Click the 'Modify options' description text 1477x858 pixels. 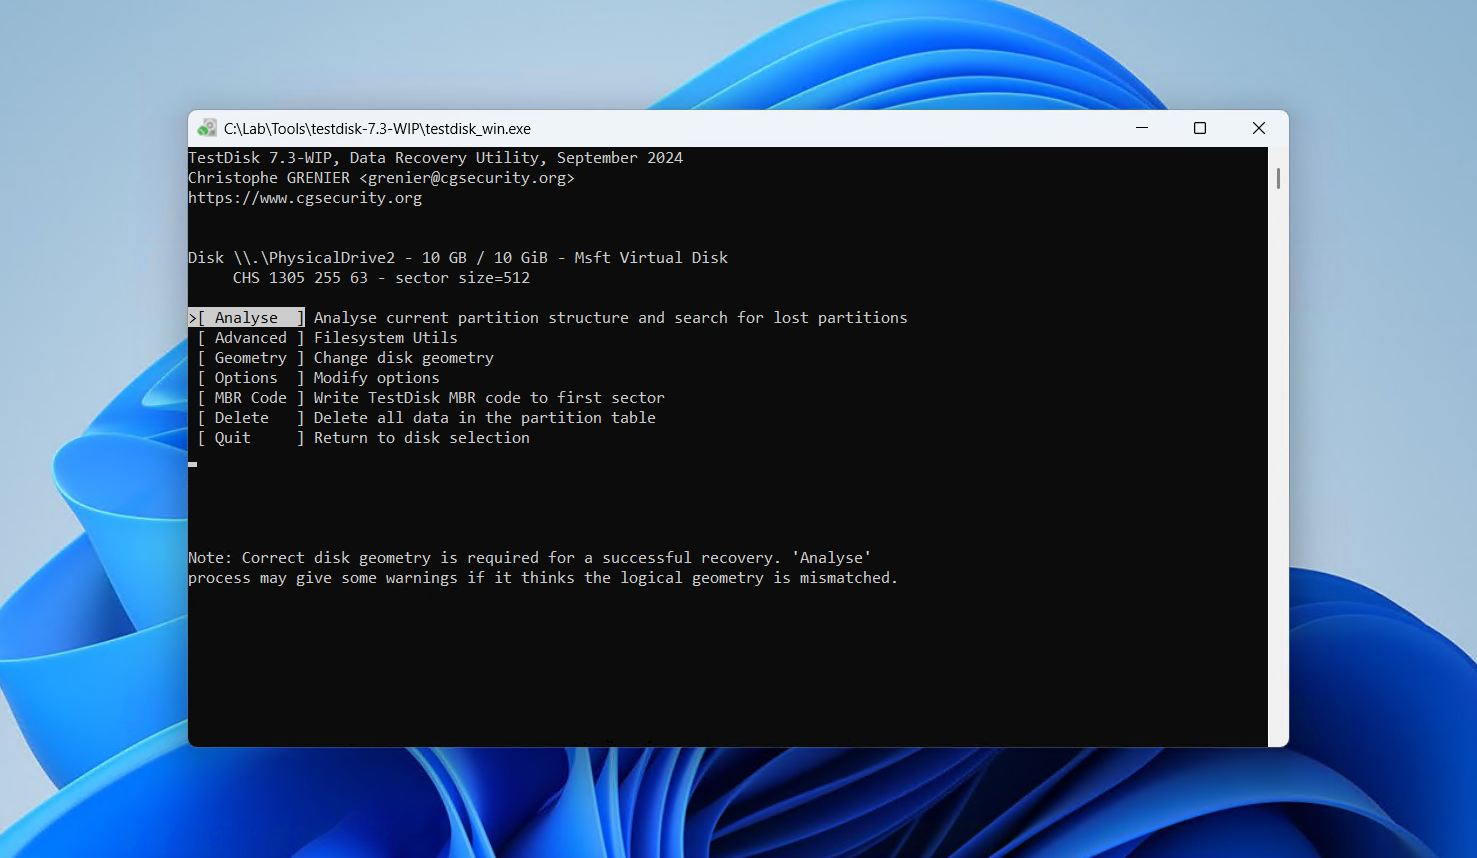coord(376,377)
